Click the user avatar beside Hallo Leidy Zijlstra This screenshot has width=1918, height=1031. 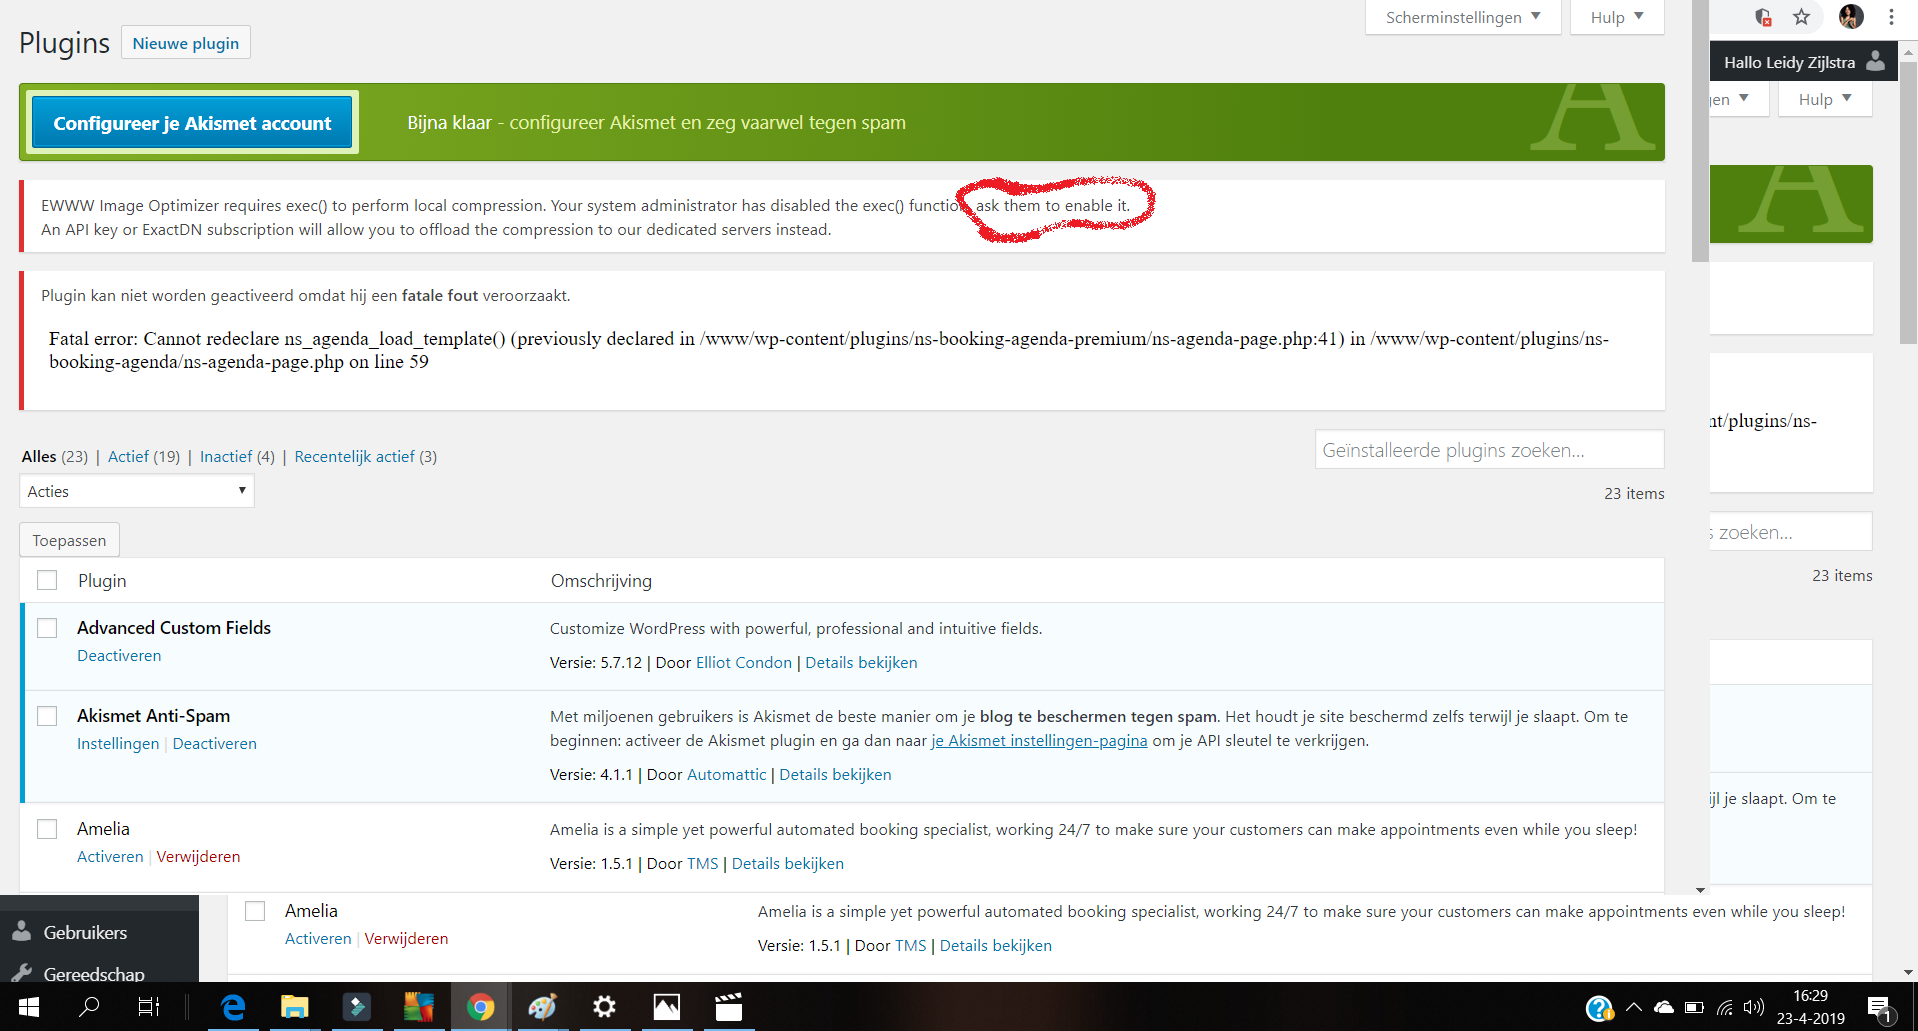point(1876,61)
